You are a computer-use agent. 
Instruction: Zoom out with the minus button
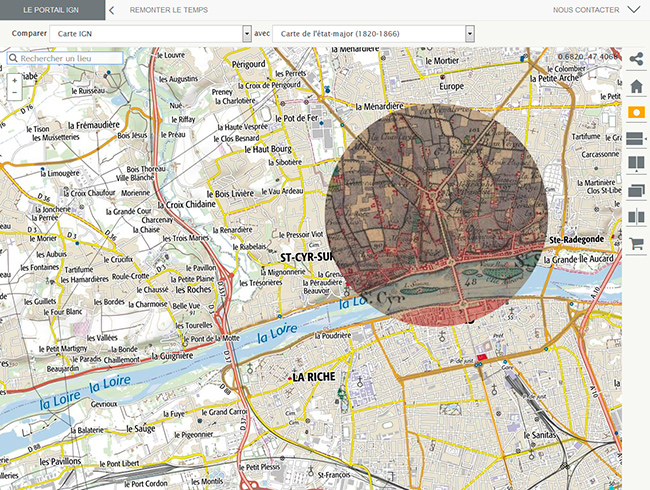click(x=15, y=92)
